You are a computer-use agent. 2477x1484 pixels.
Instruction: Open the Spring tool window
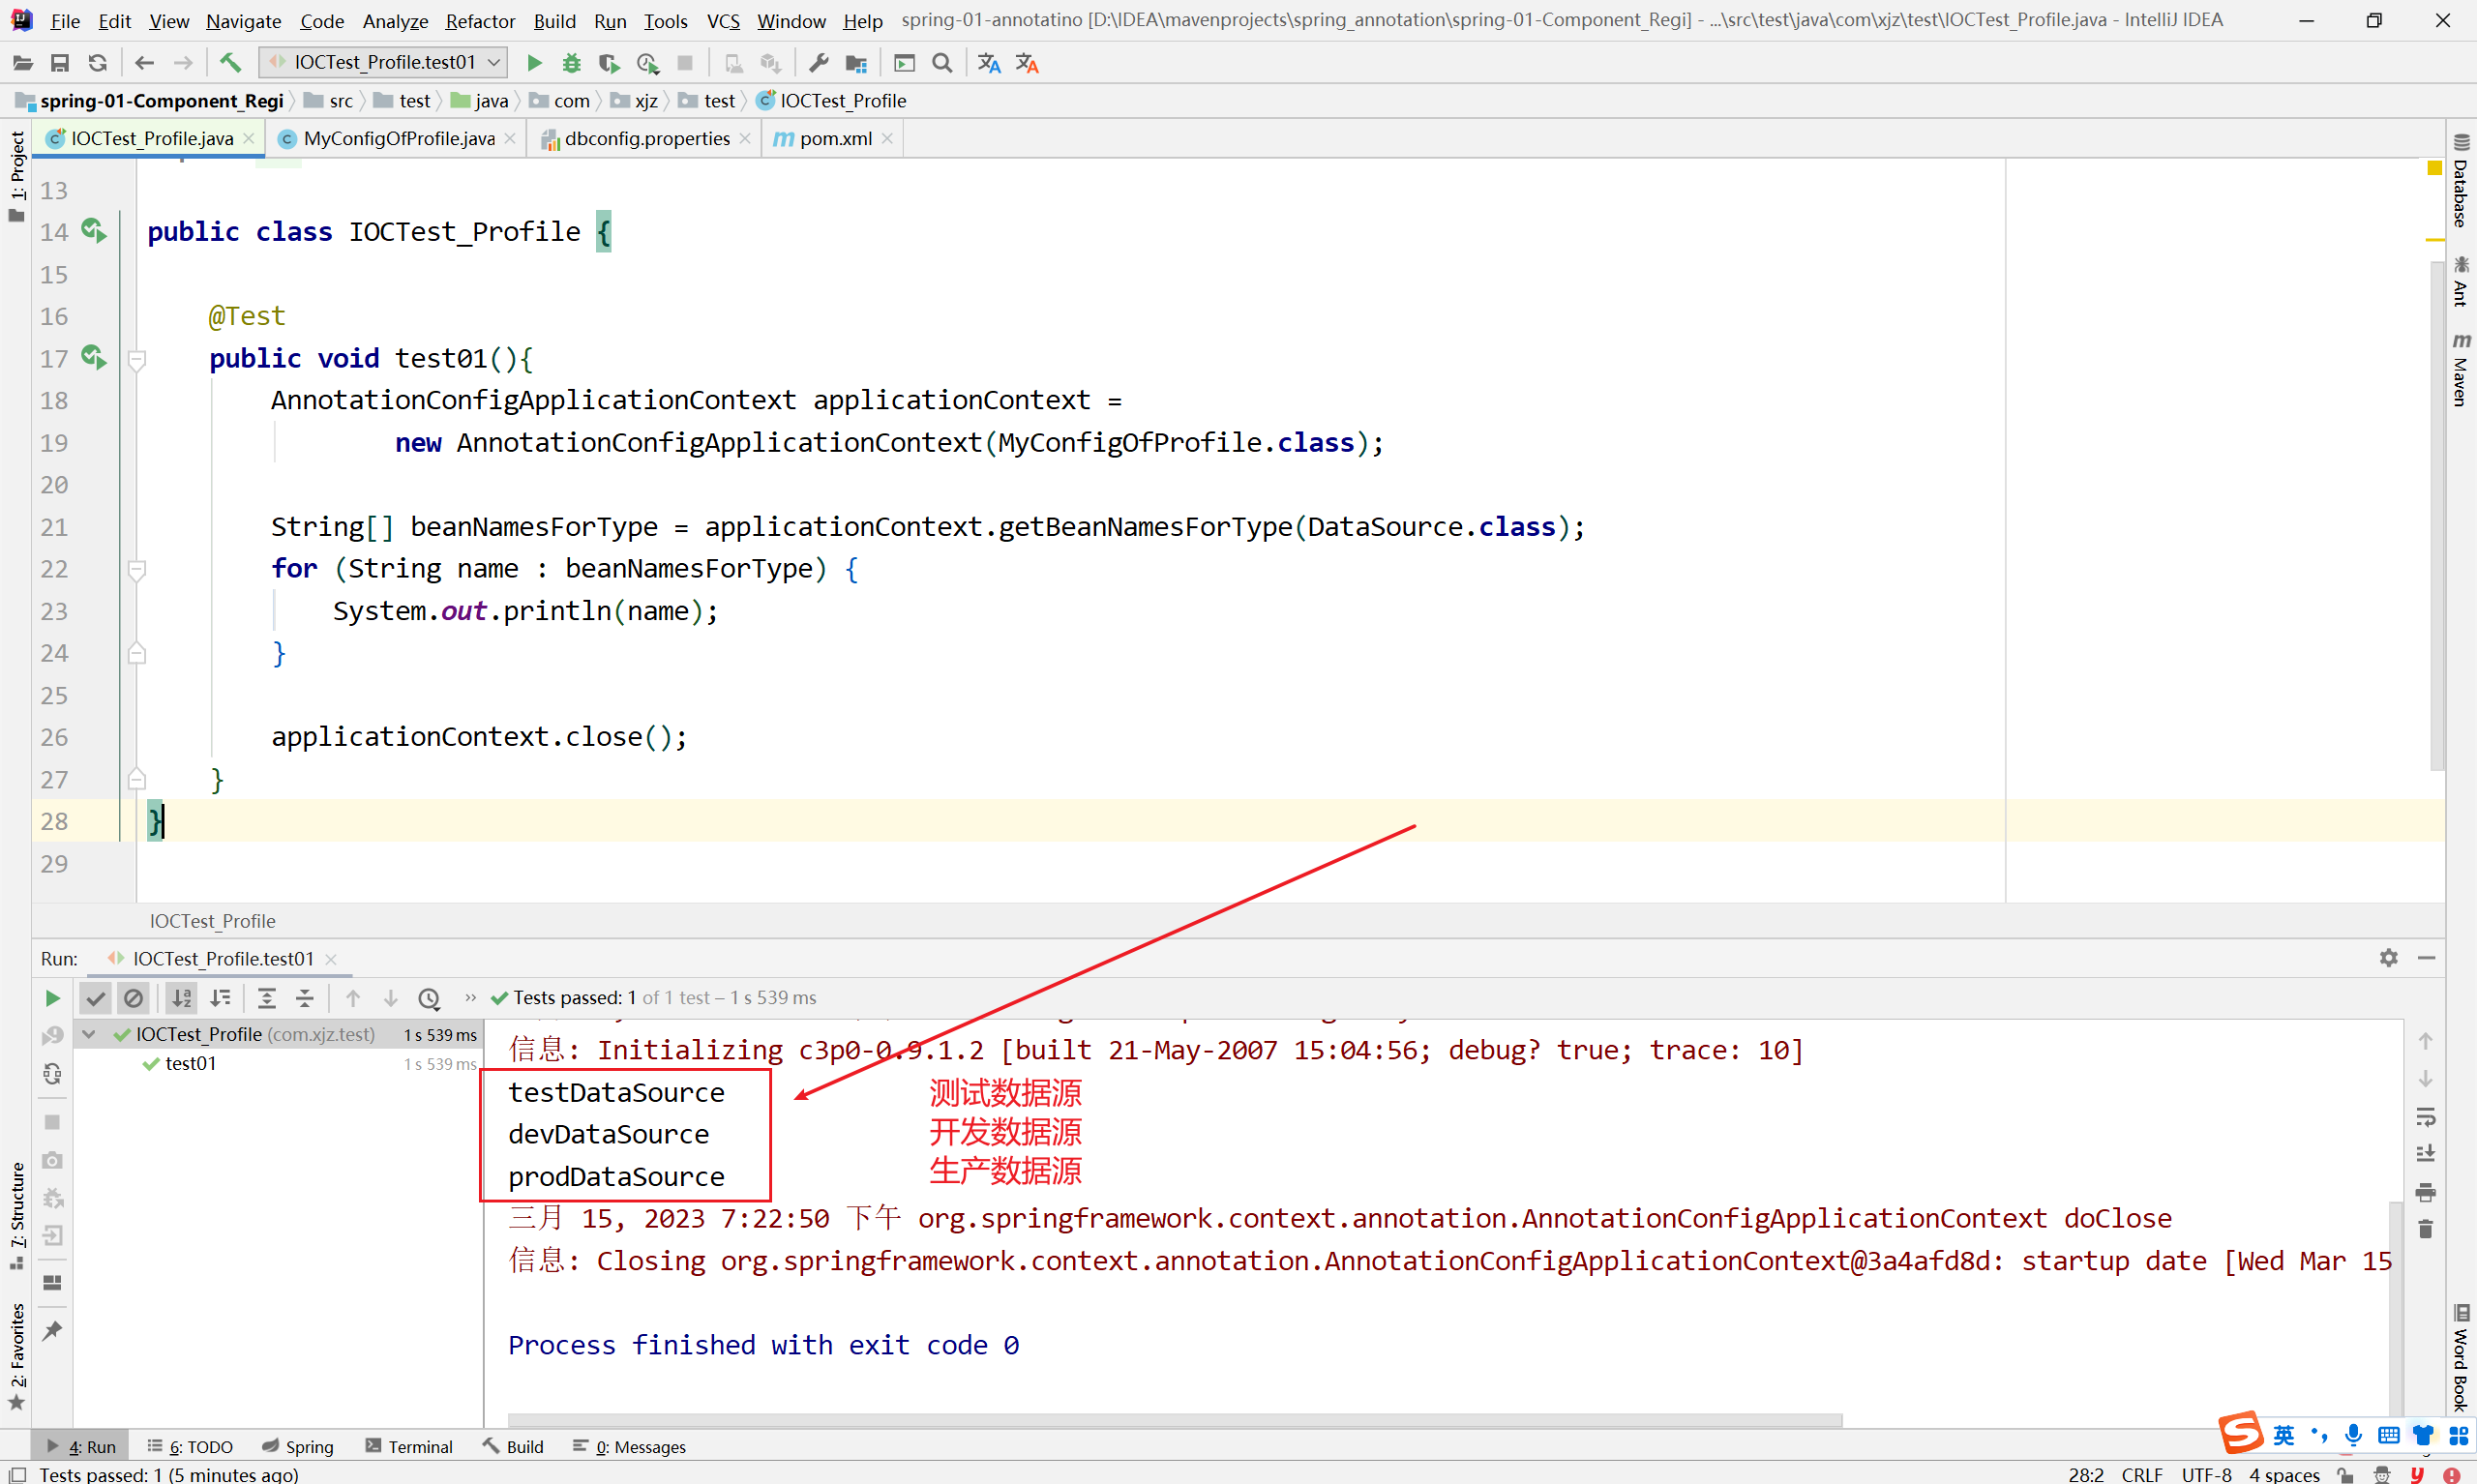pyautogui.click(x=298, y=1446)
